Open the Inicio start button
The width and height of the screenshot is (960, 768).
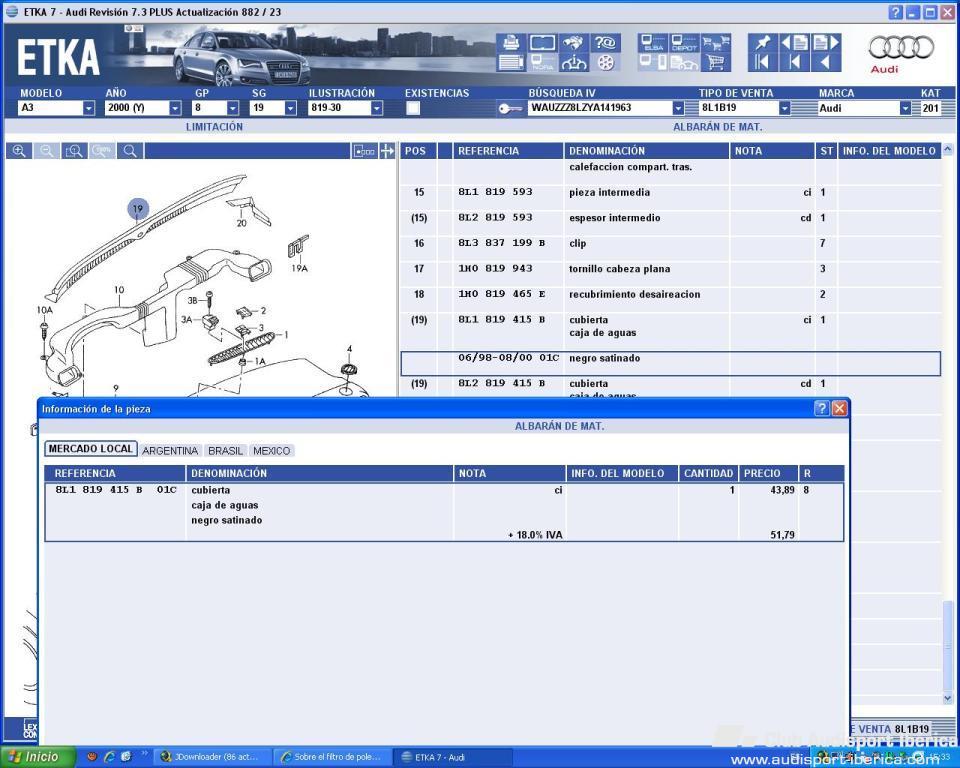point(38,757)
